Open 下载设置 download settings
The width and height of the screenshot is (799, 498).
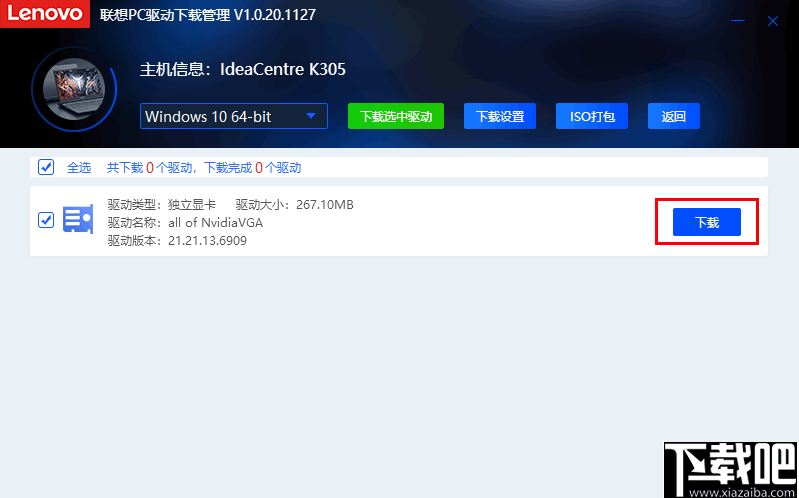pos(500,116)
